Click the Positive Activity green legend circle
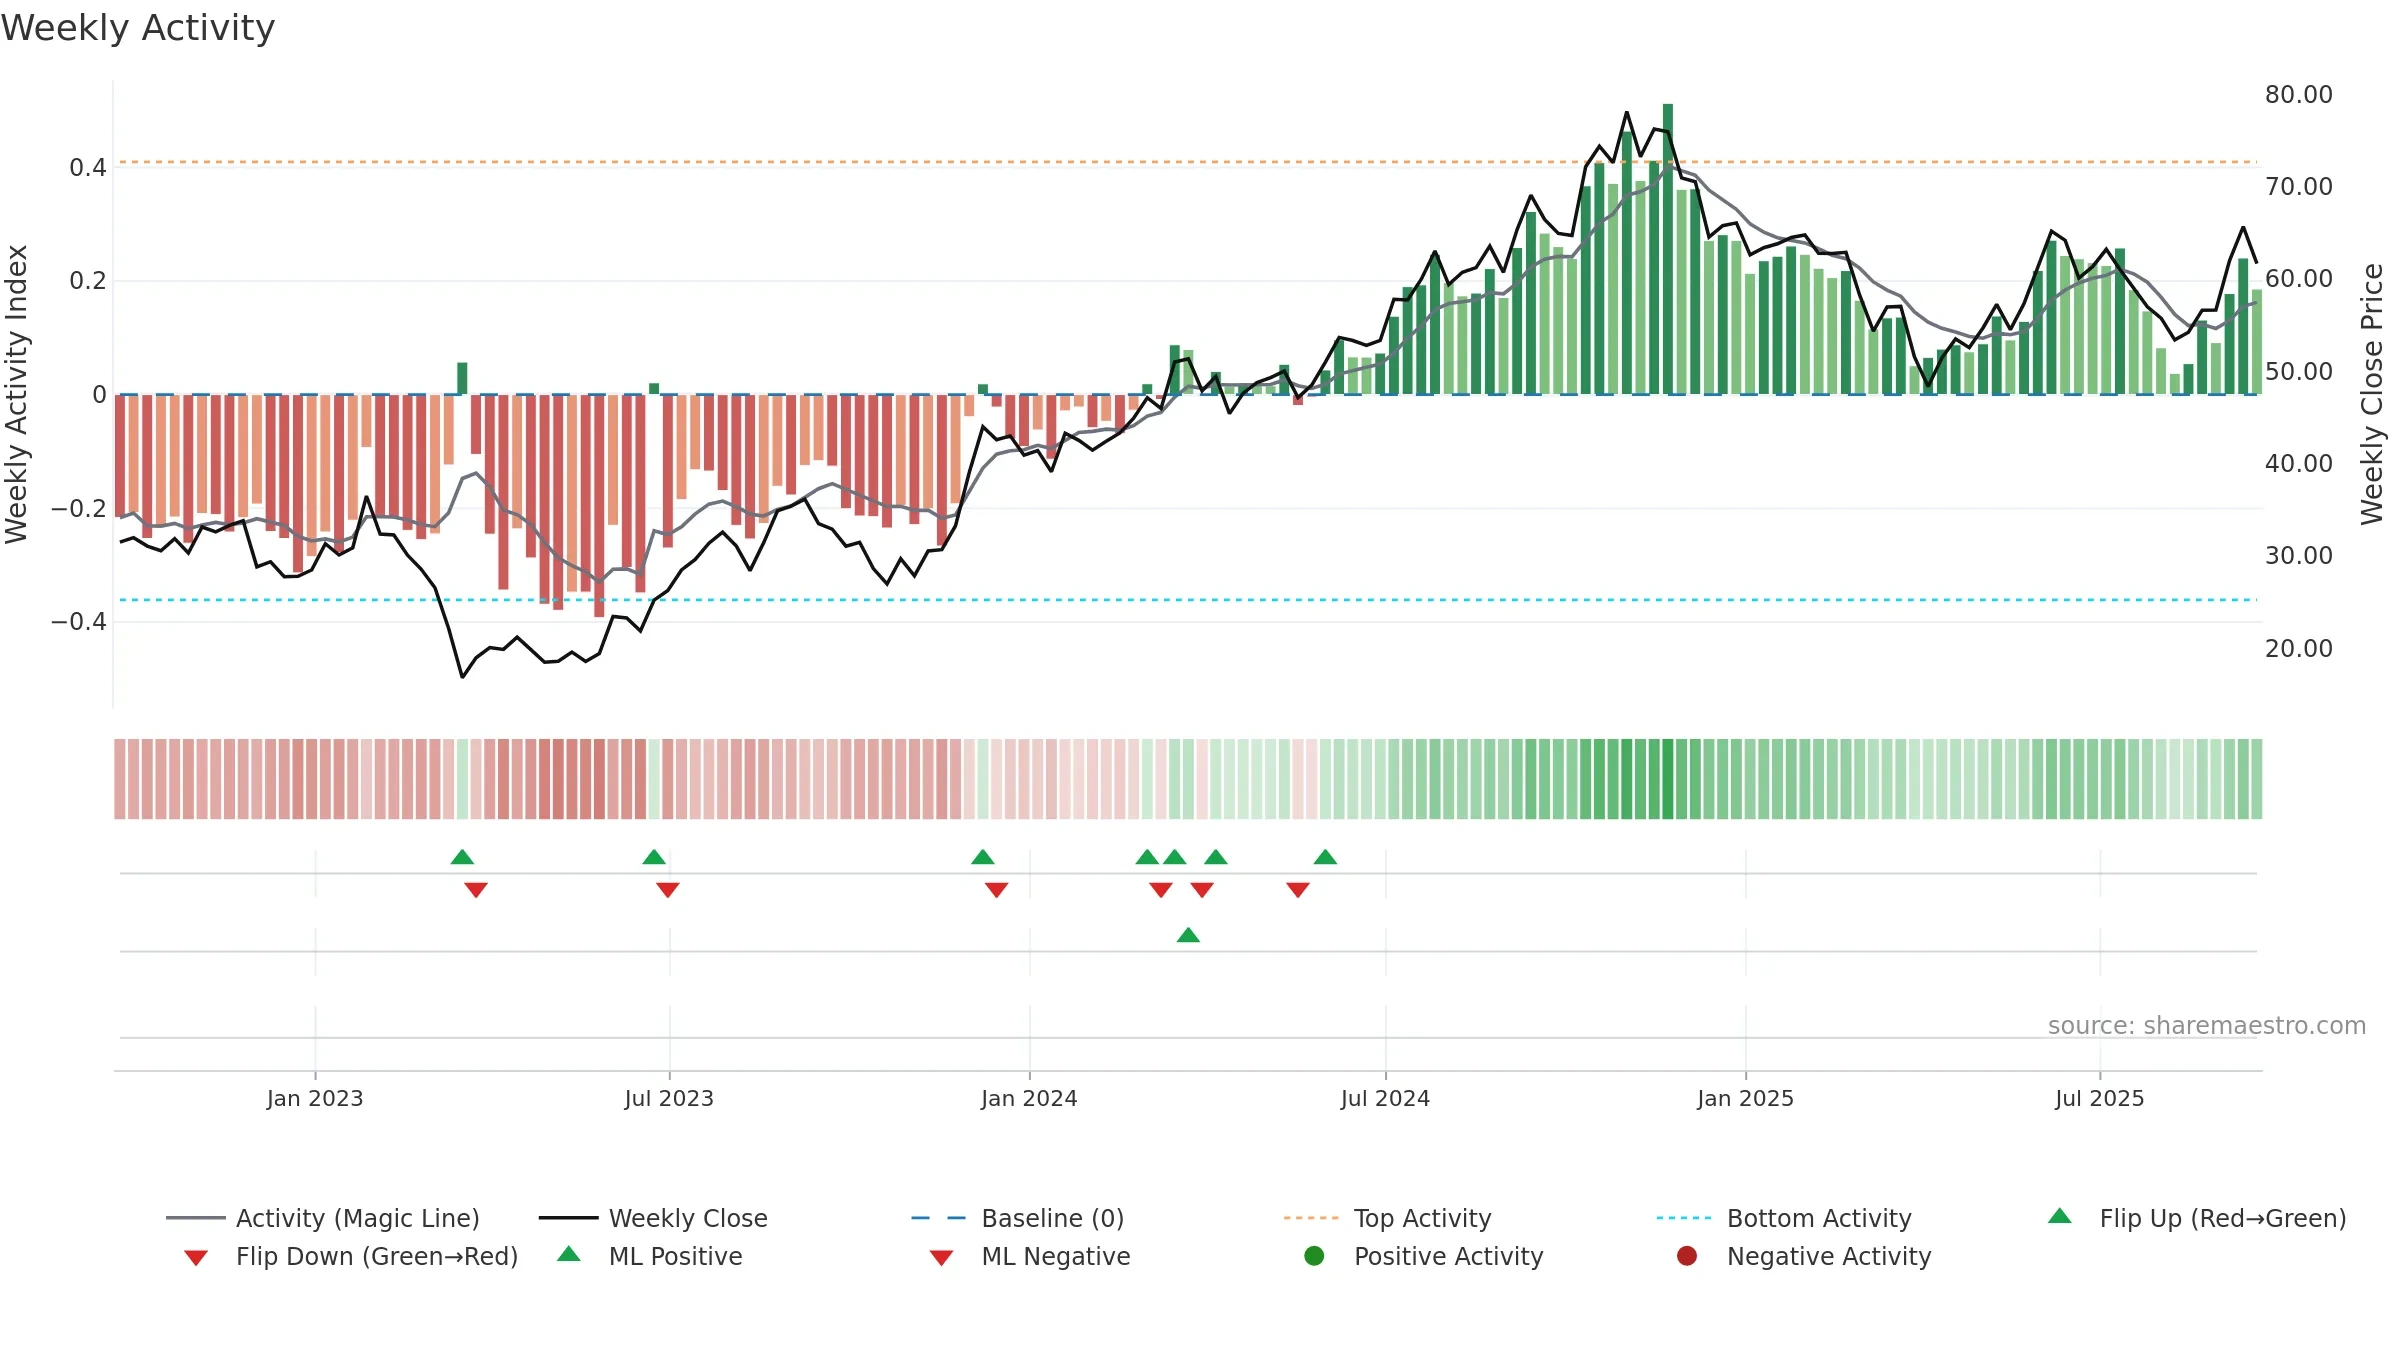This screenshot has width=2400, height=1350. (1315, 1256)
